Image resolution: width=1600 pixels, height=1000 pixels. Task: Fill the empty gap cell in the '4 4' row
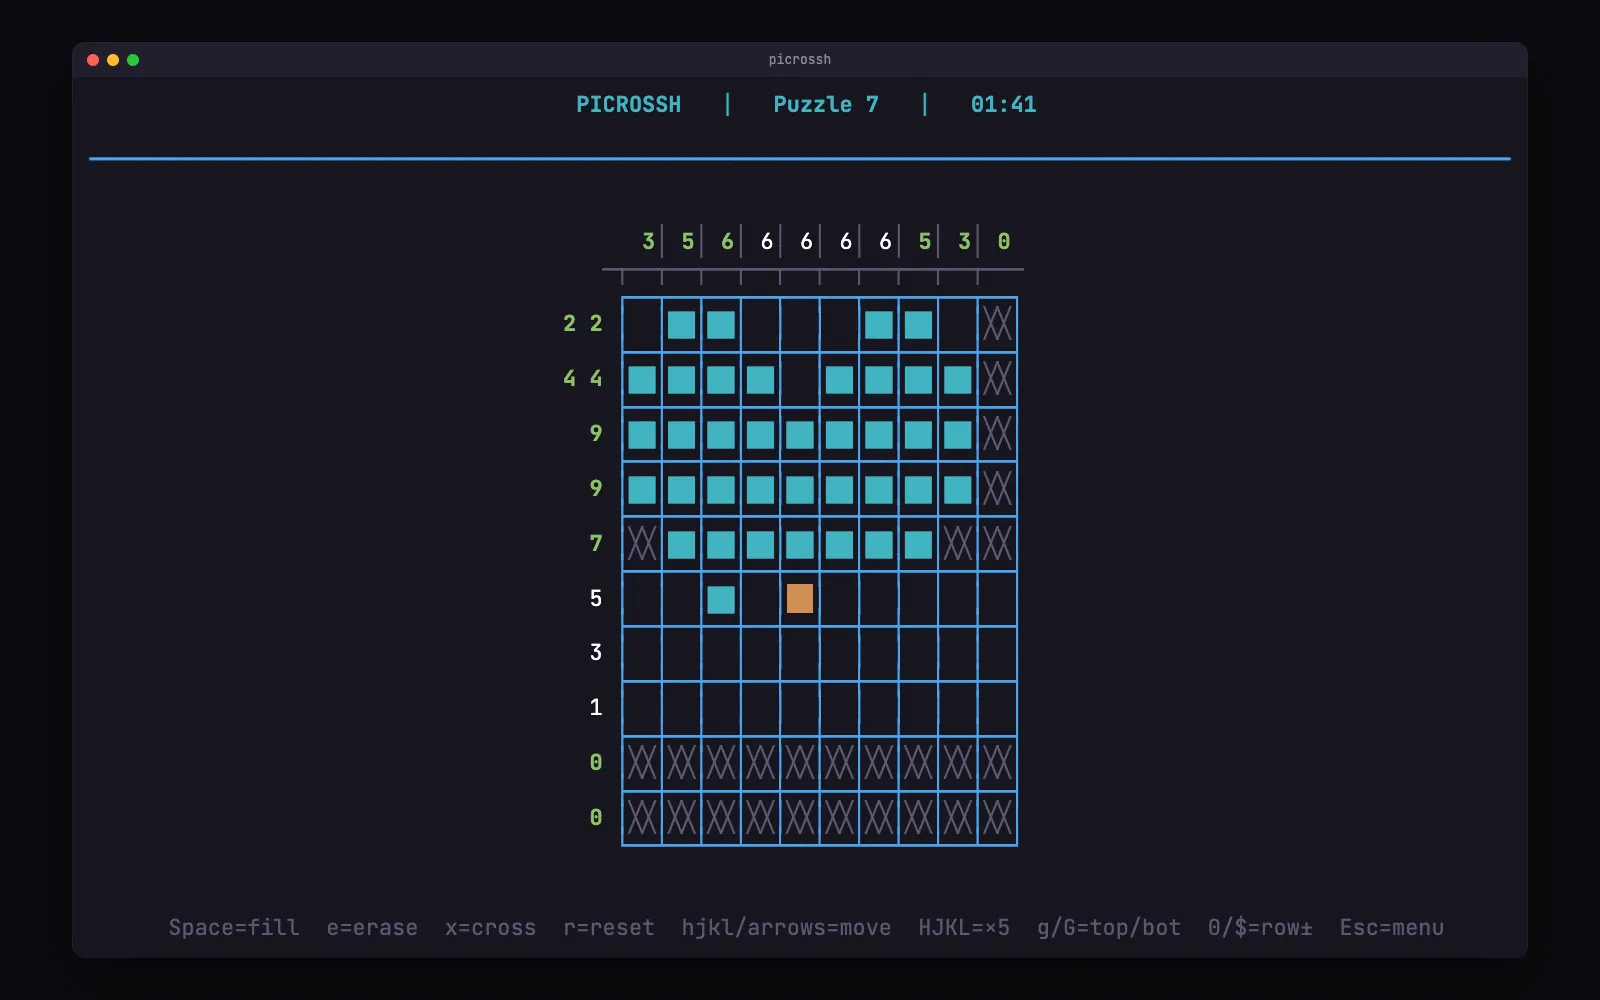(800, 379)
